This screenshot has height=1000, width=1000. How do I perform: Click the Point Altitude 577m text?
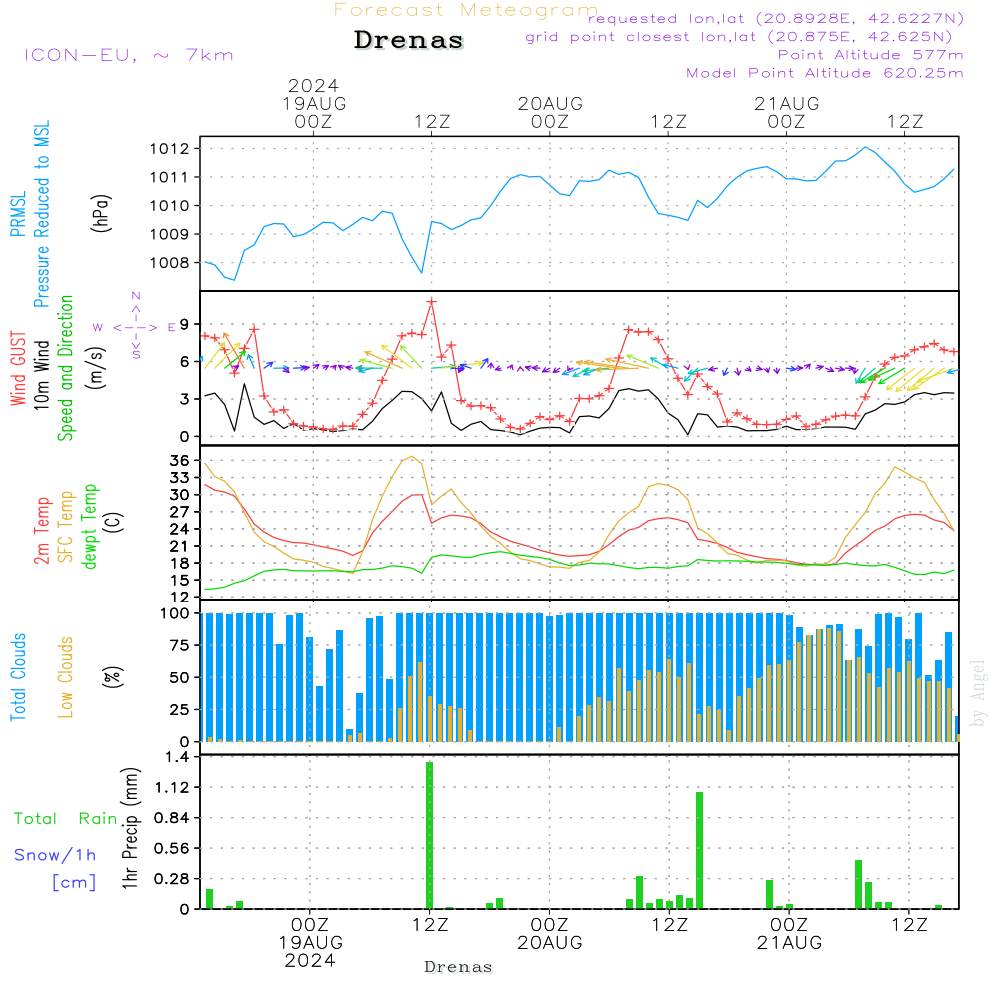click(870, 55)
